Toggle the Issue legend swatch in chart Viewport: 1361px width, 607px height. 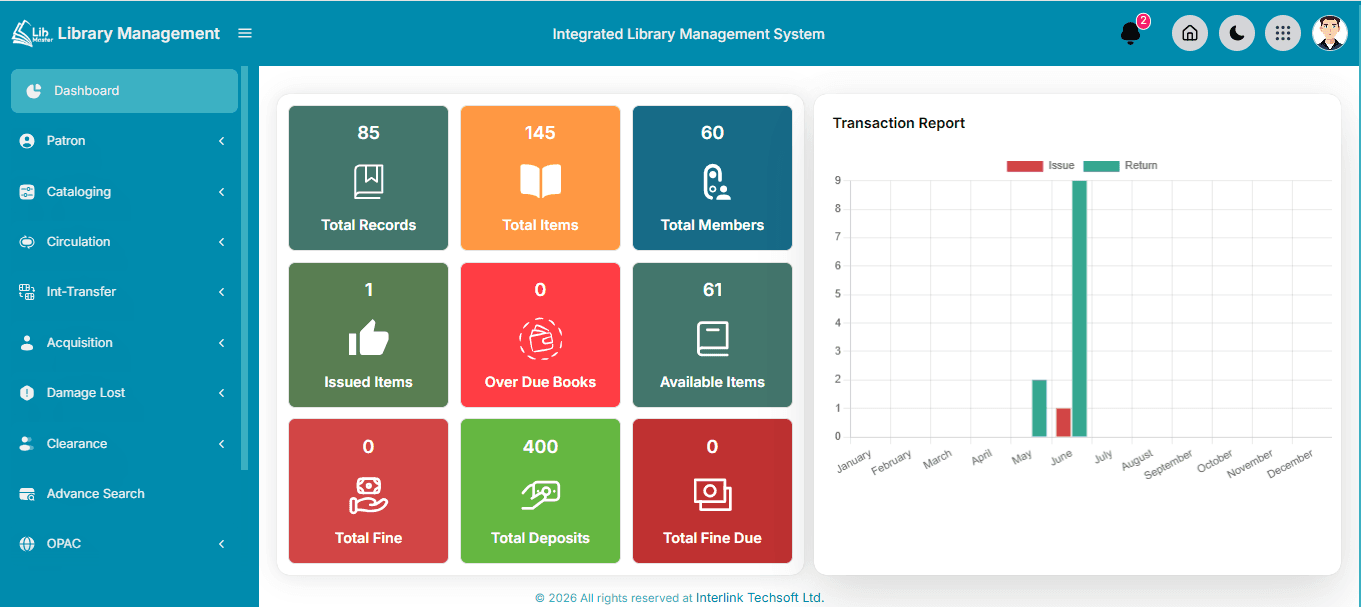(1024, 166)
